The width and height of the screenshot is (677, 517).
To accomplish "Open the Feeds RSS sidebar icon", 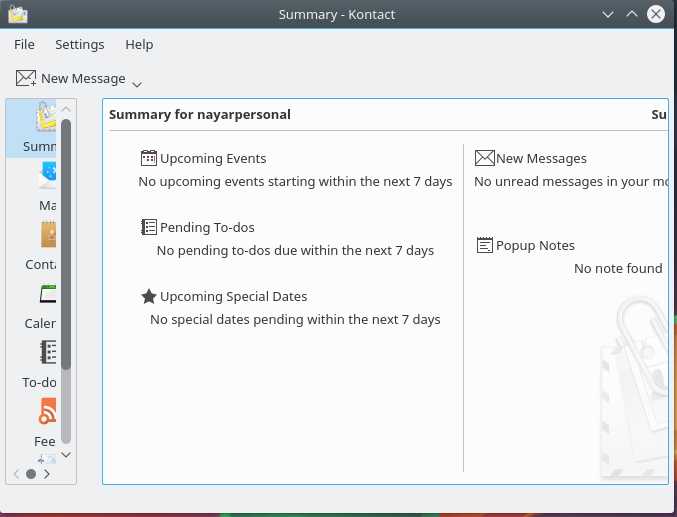I will click(x=47, y=411).
